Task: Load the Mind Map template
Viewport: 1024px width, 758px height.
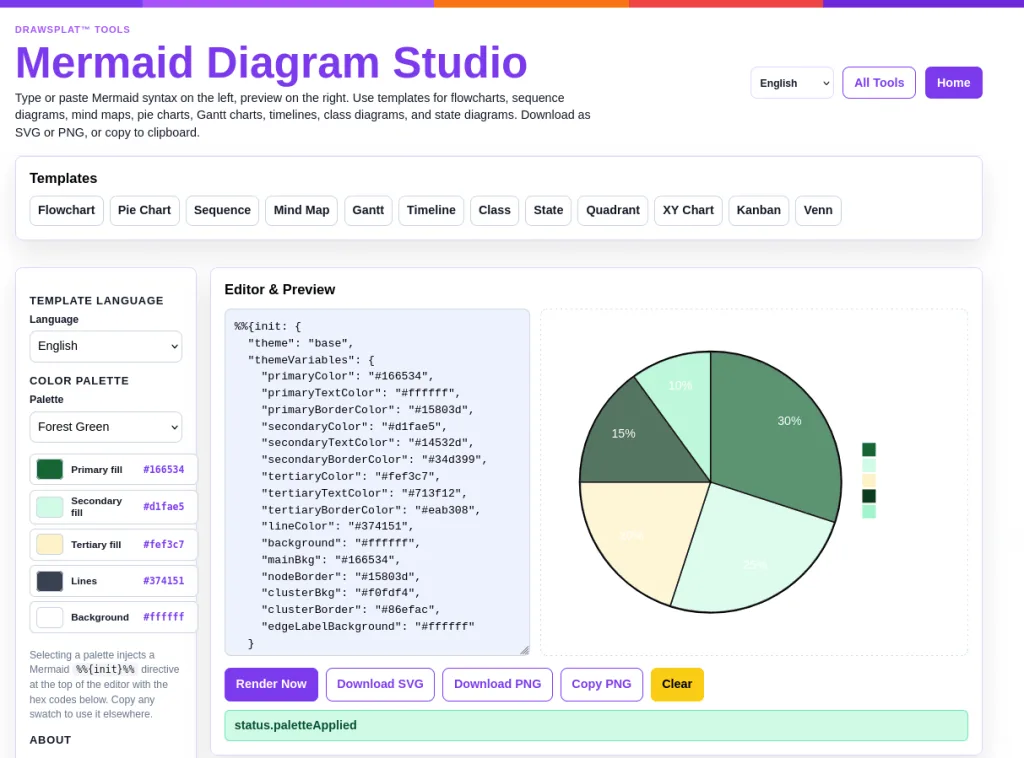Action: [301, 210]
